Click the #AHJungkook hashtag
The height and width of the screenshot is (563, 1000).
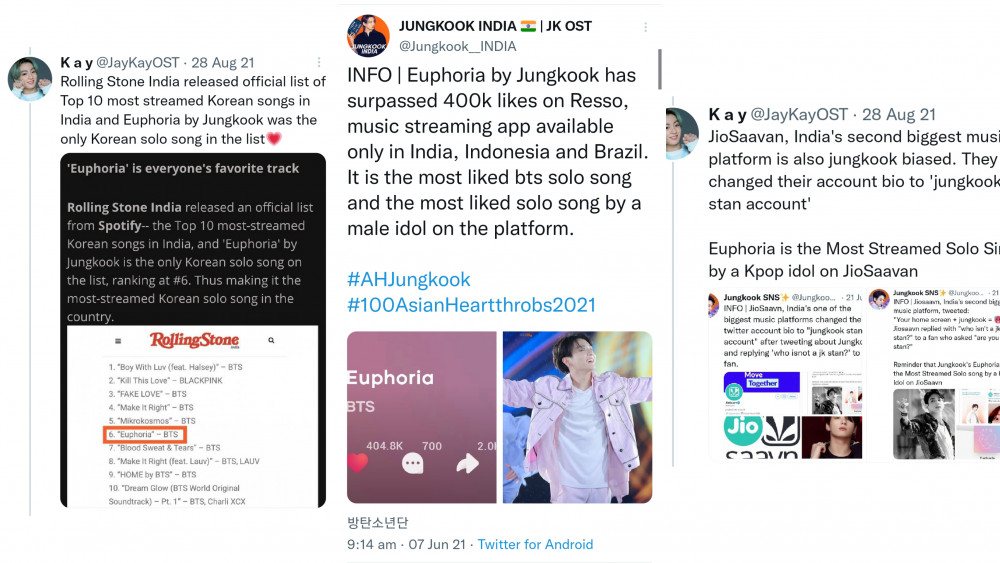[409, 279]
